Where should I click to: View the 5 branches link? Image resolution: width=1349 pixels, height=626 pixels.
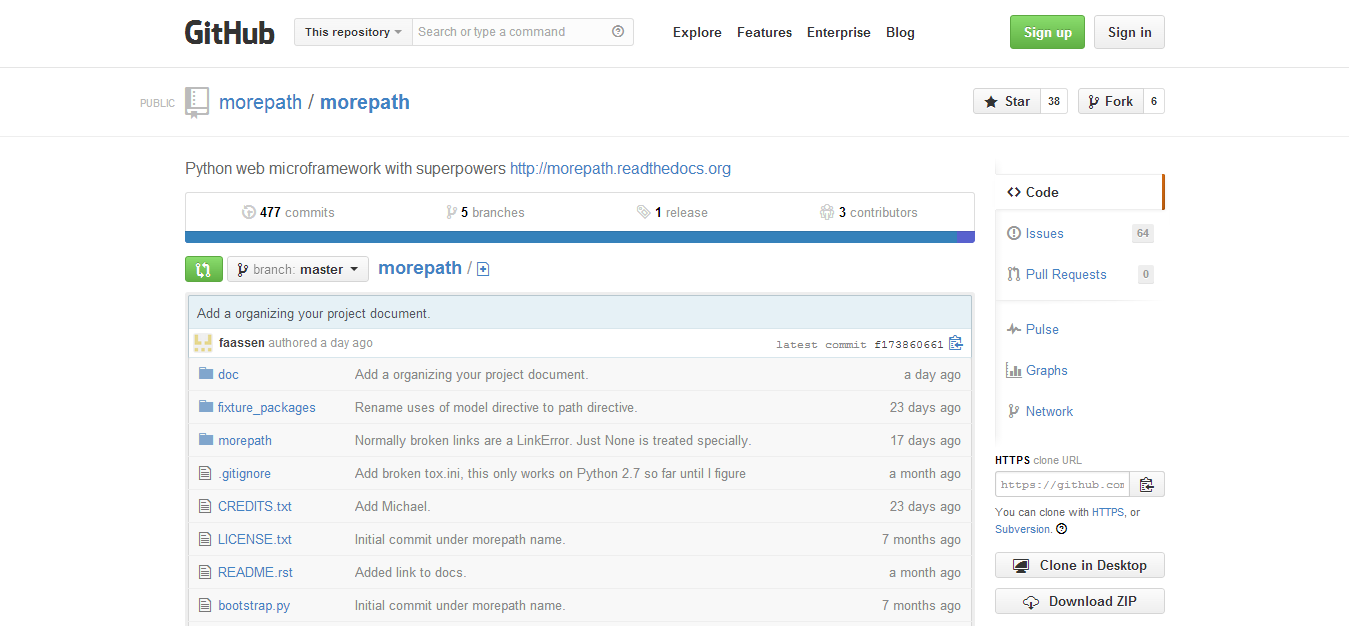tap(485, 212)
